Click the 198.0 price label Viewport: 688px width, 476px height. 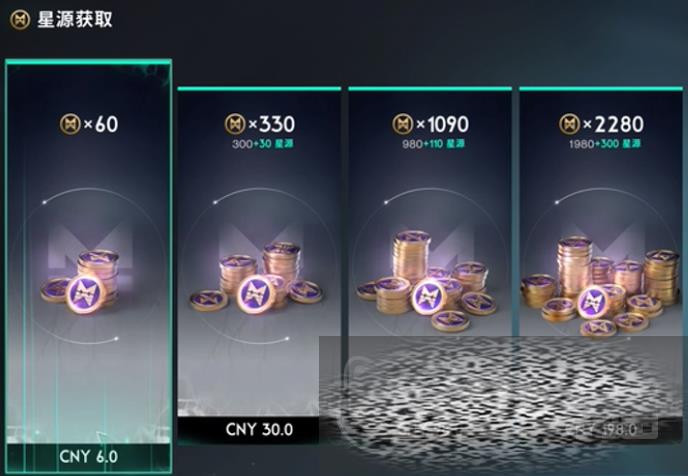[621, 430]
